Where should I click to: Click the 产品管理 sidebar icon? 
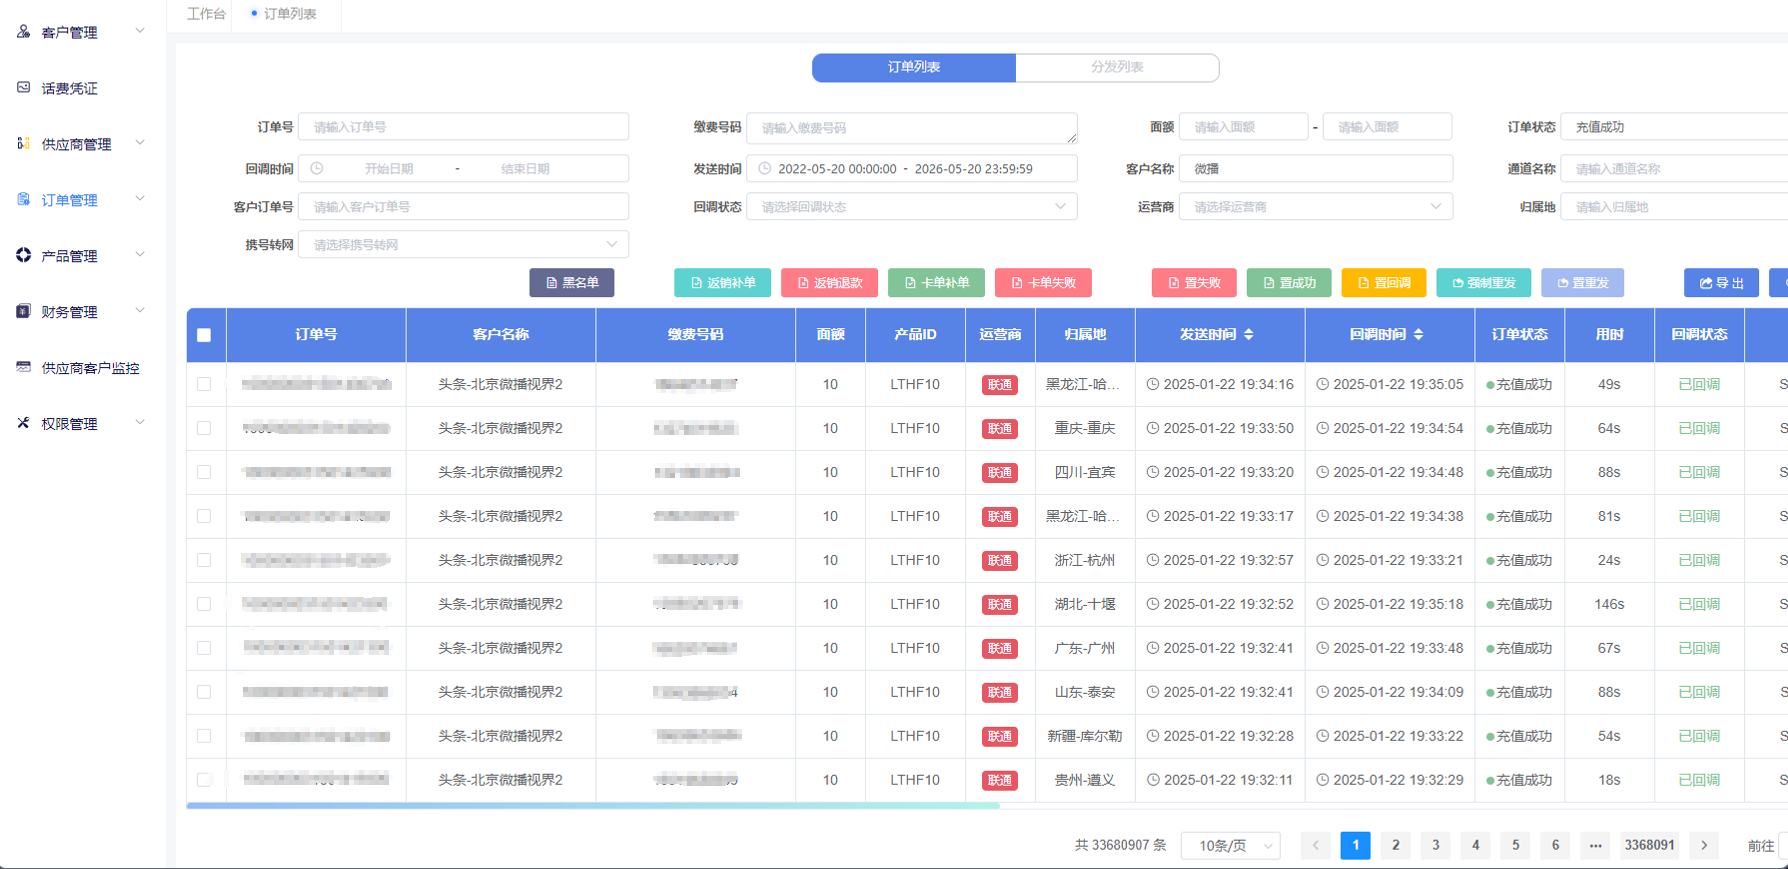23,255
